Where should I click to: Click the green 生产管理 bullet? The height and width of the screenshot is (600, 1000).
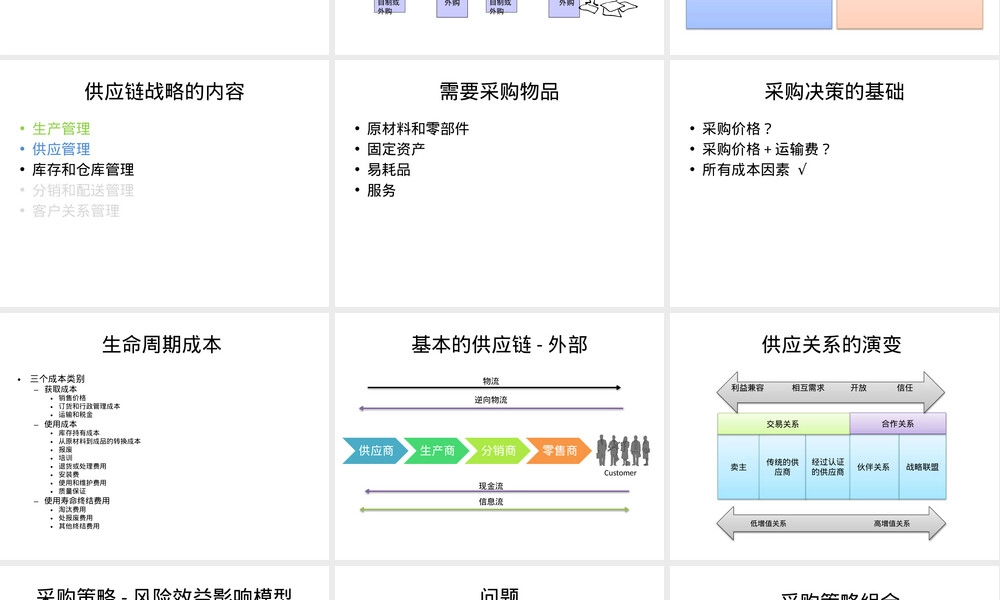point(61,129)
